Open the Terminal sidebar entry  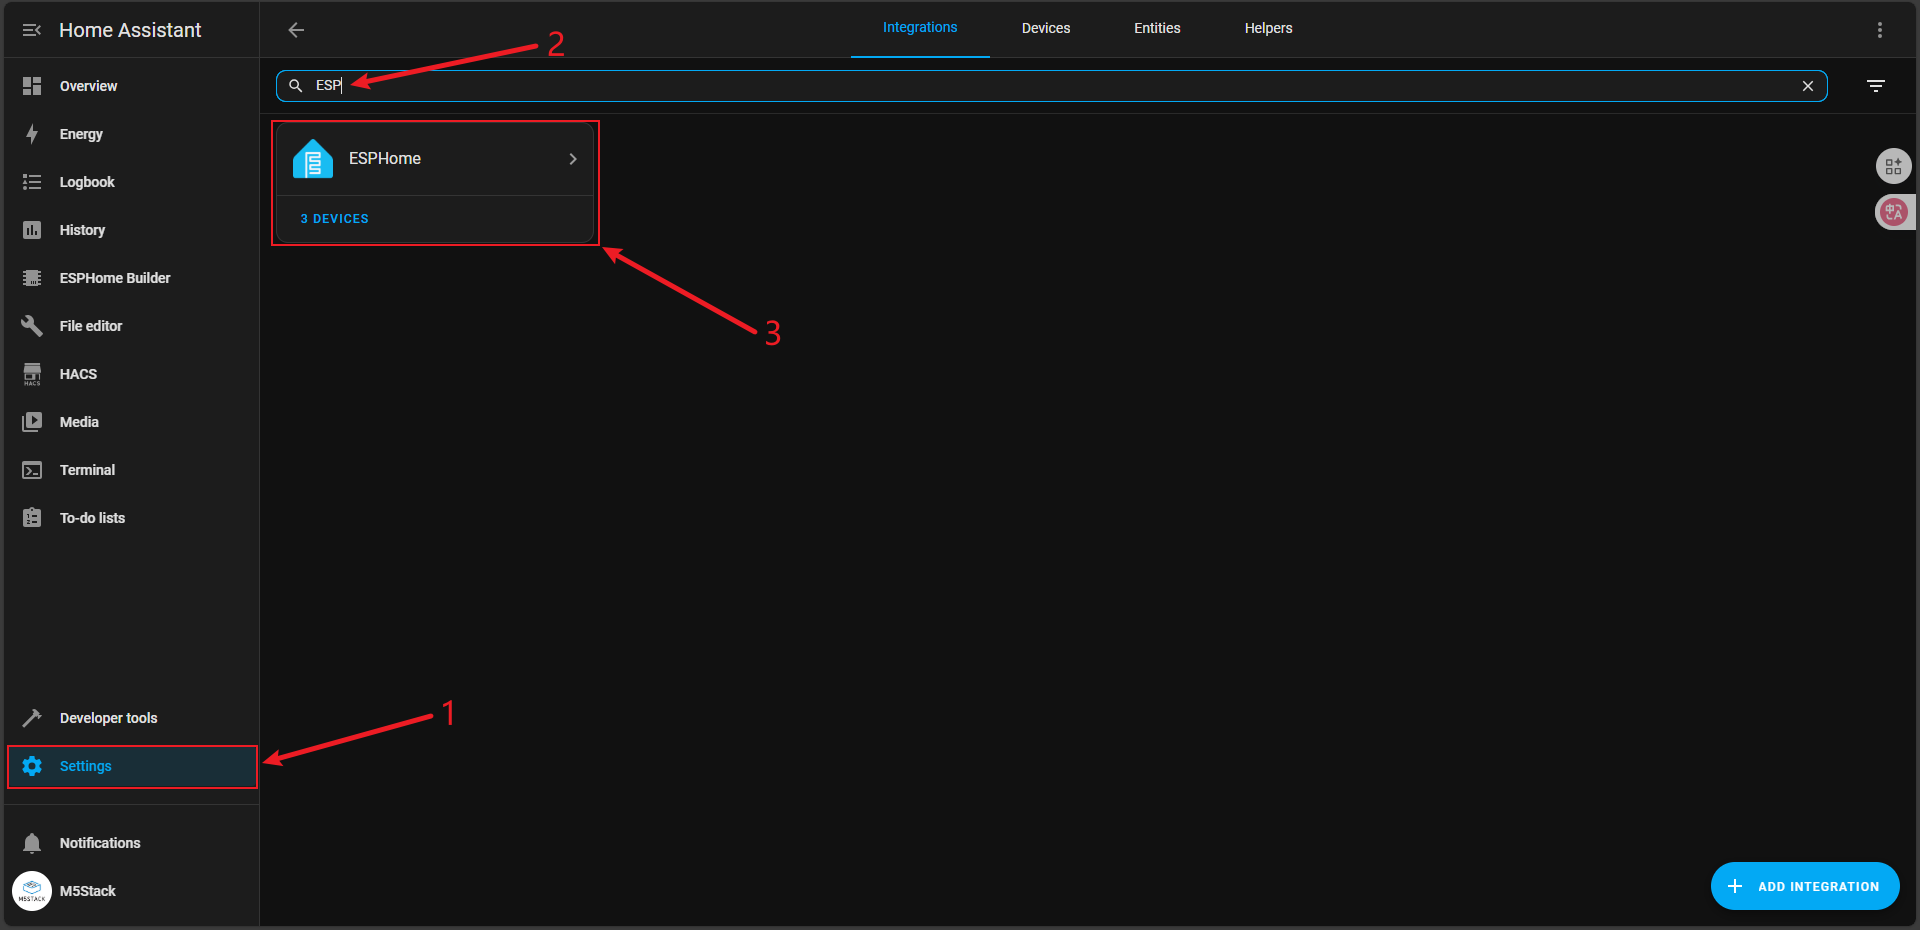[x=132, y=470]
